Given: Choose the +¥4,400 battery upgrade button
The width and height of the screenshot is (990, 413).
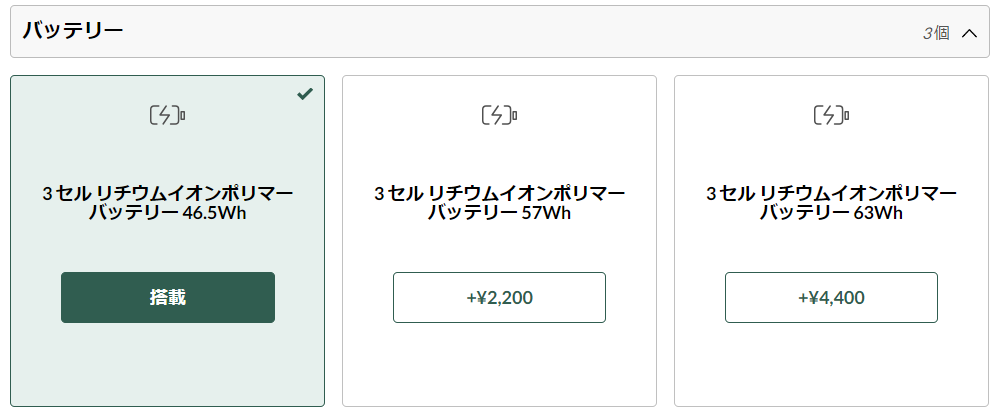Looking at the screenshot, I should click(832, 297).
